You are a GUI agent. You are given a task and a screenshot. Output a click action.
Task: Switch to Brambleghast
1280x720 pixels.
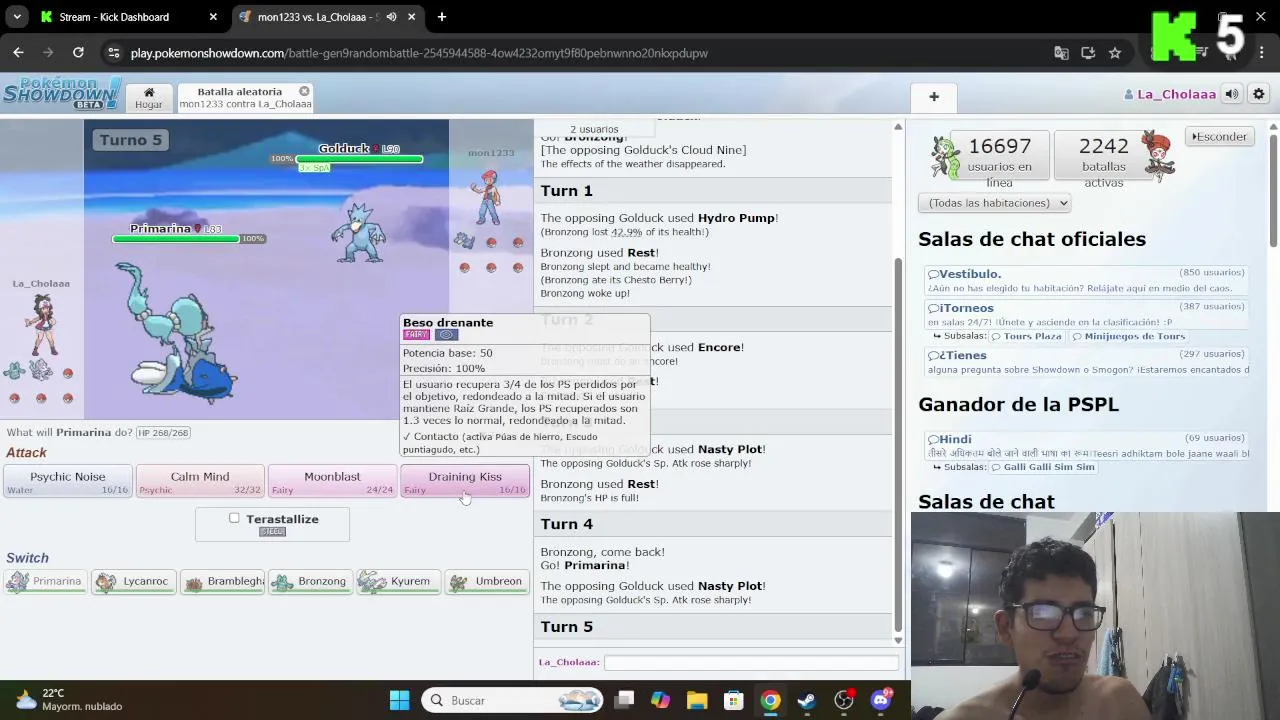[x=222, y=581]
